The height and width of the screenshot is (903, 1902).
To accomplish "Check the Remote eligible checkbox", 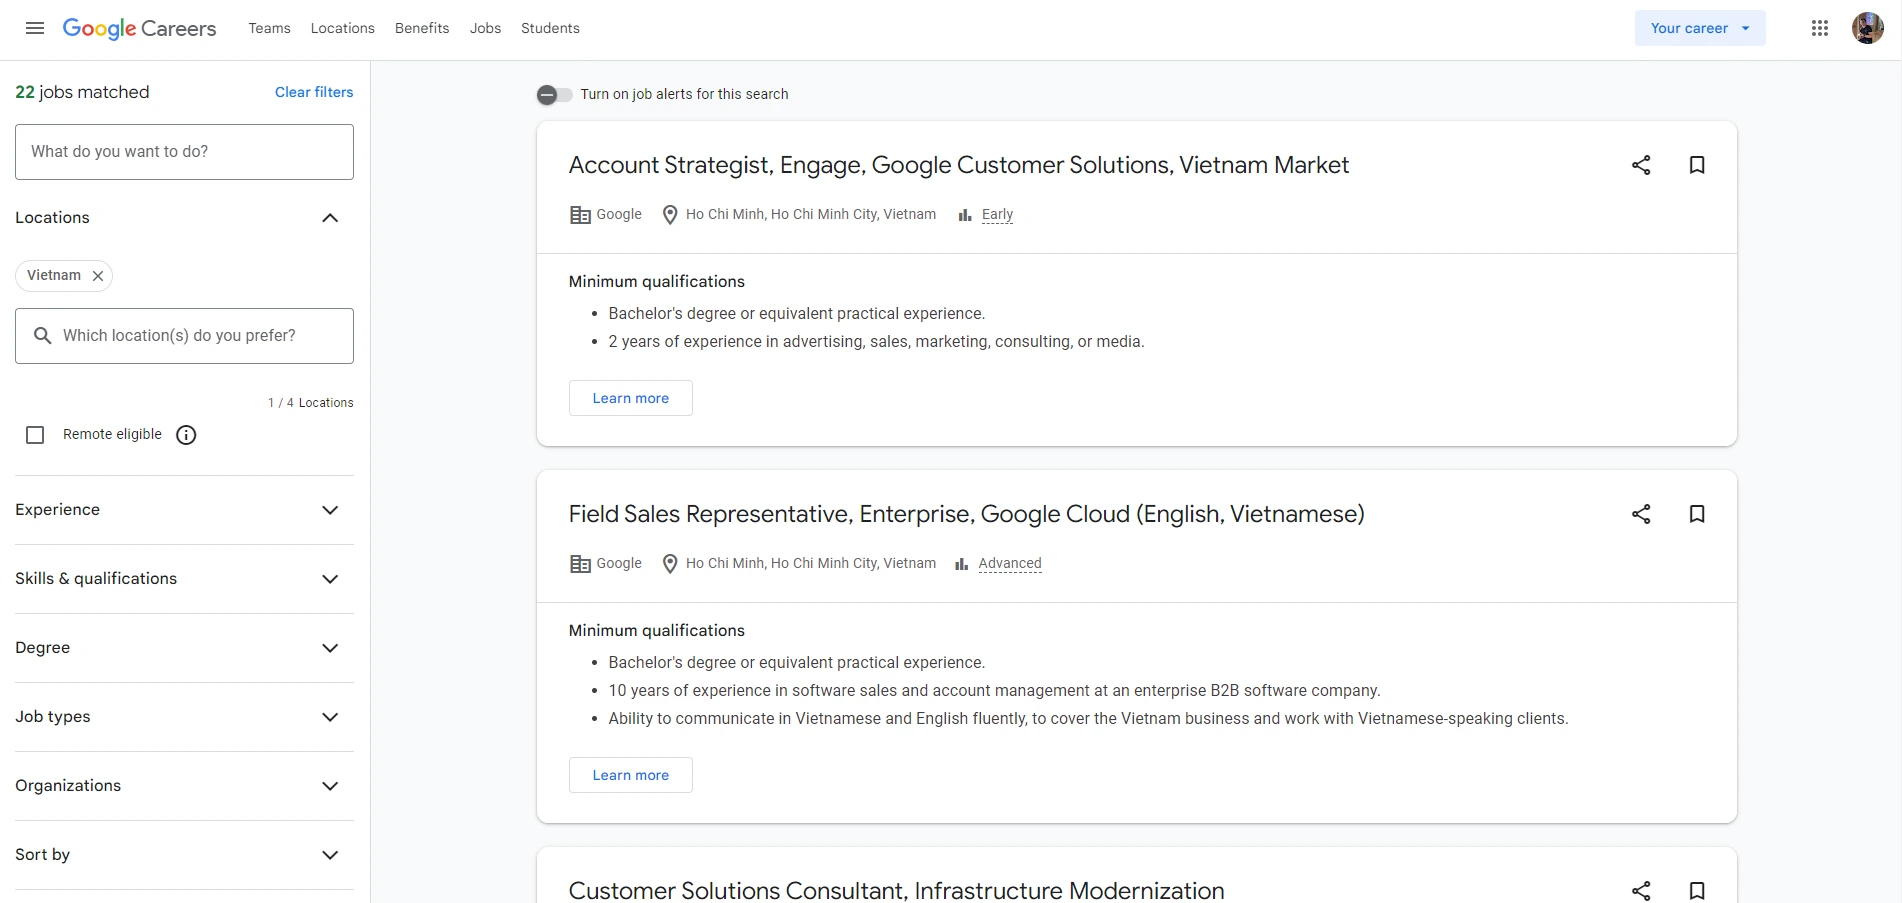I will point(35,435).
